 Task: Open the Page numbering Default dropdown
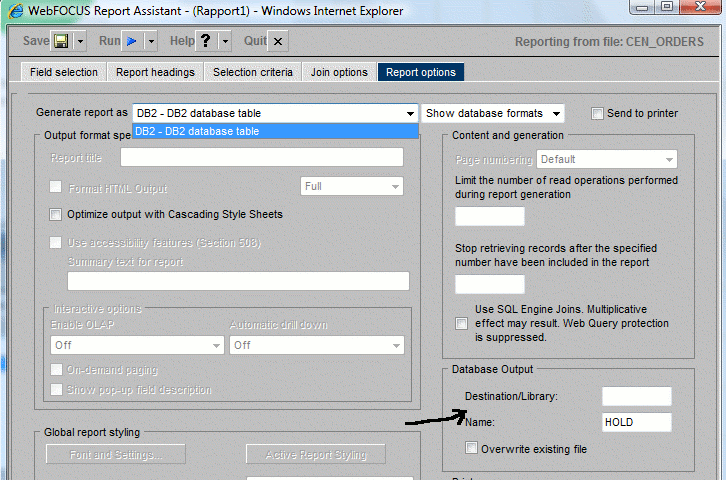pyautogui.click(x=607, y=159)
